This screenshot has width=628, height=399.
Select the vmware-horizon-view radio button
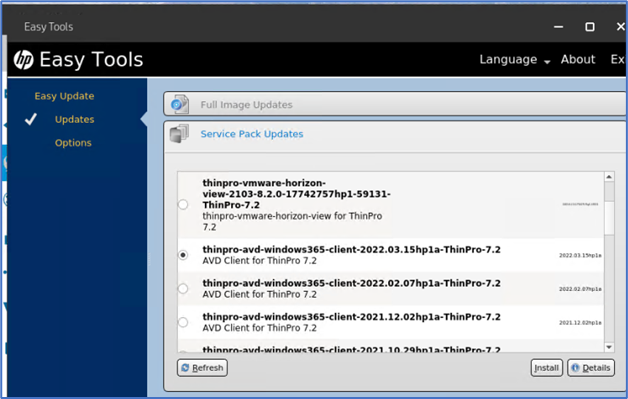click(183, 205)
